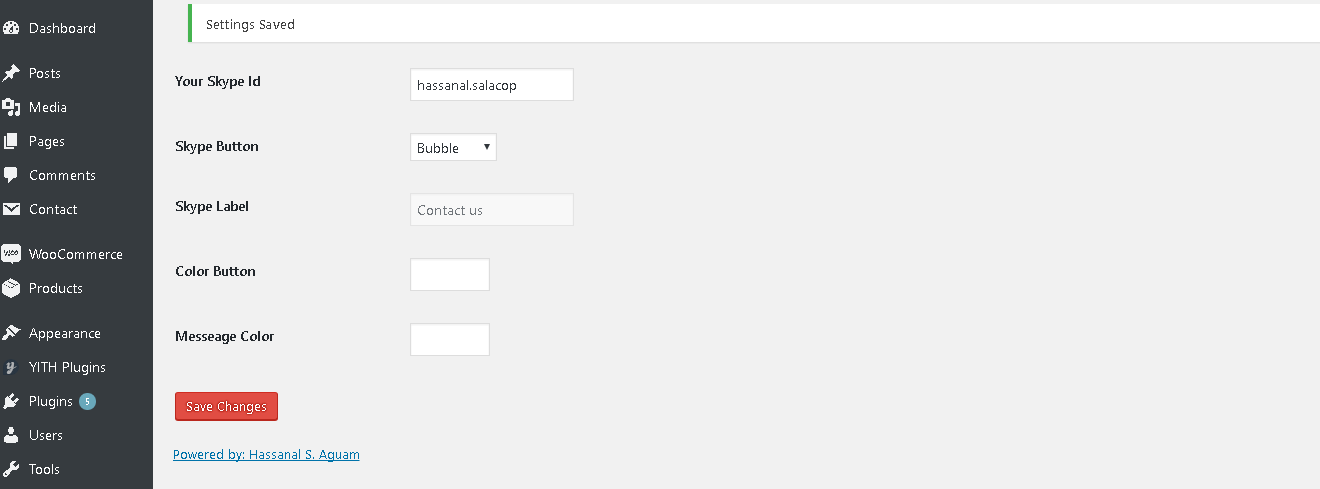This screenshot has width=1320, height=489.
Task: Click the Pages icon in sidebar
Action: [11, 141]
